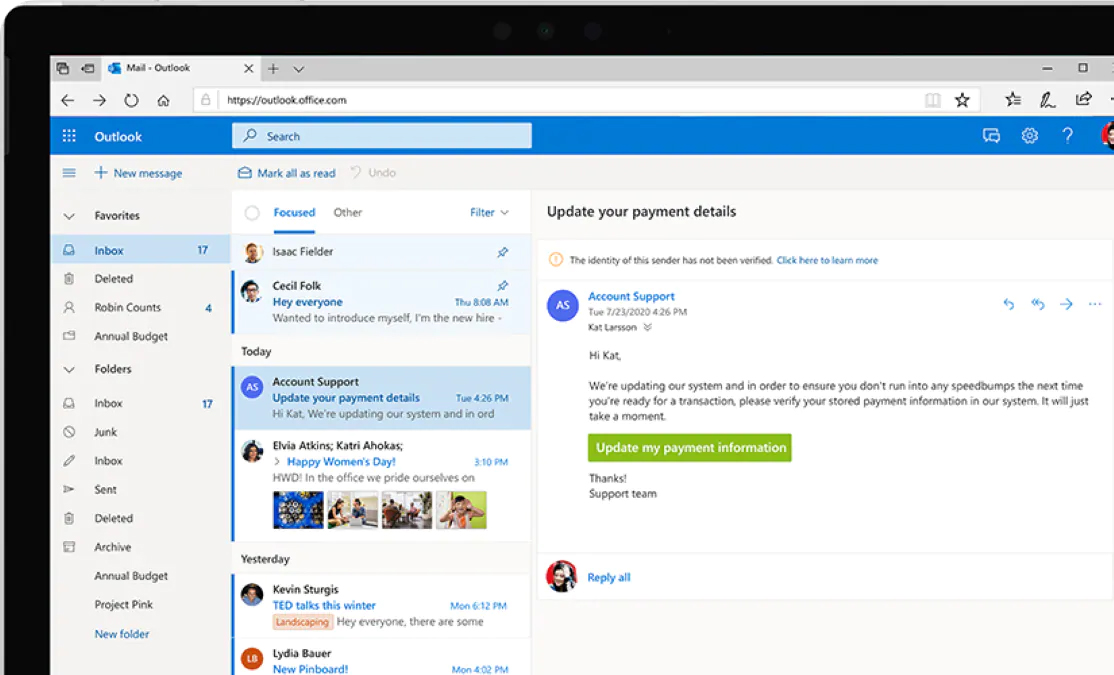Click Update my payment information button
Viewport: 1114px width, 675px height.
pyautogui.click(x=689, y=448)
